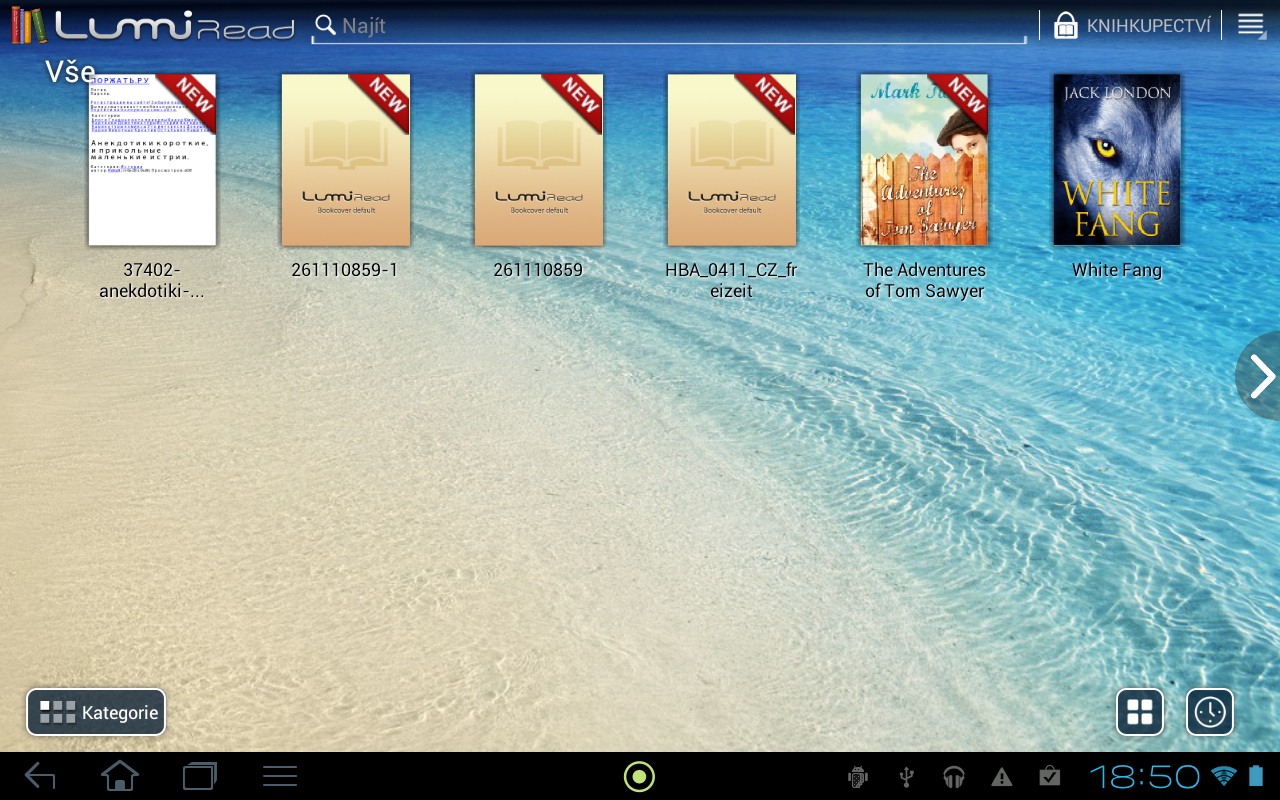This screenshot has height=800, width=1280.
Task: Tap the search magnifier icon
Action: point(324,24)
